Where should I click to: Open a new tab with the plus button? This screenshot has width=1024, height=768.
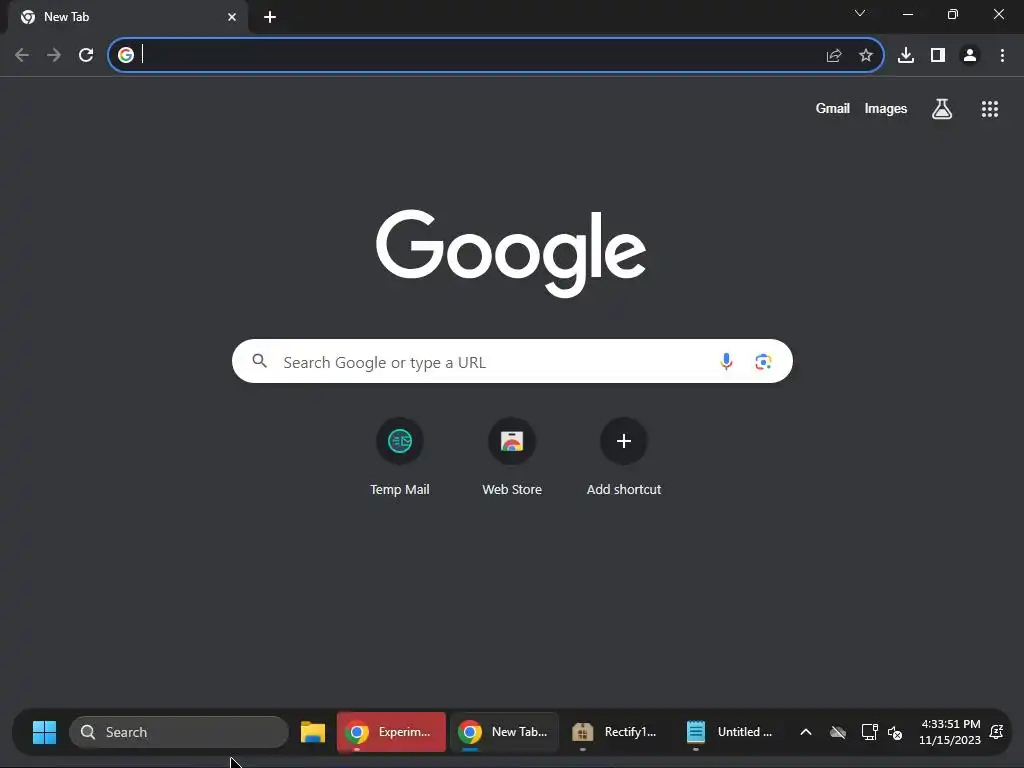point(270,17)
